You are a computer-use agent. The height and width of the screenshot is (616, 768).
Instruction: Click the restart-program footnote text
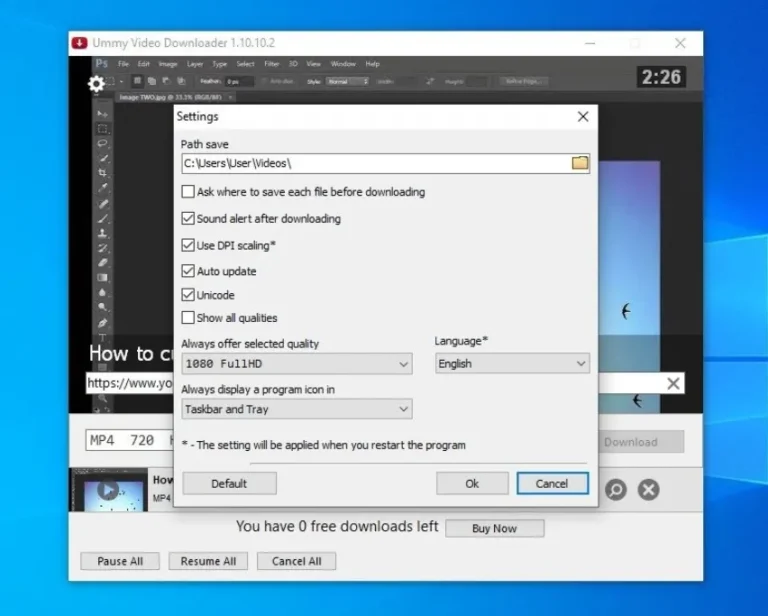click(323, 445)
